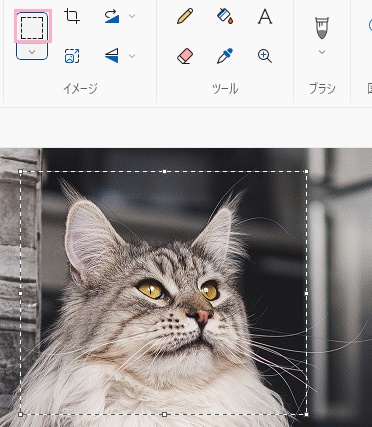Image resolution: width=372 pixels, height=427 pixels.
Task: Select the Pencil tool
Action: (185, 16)
